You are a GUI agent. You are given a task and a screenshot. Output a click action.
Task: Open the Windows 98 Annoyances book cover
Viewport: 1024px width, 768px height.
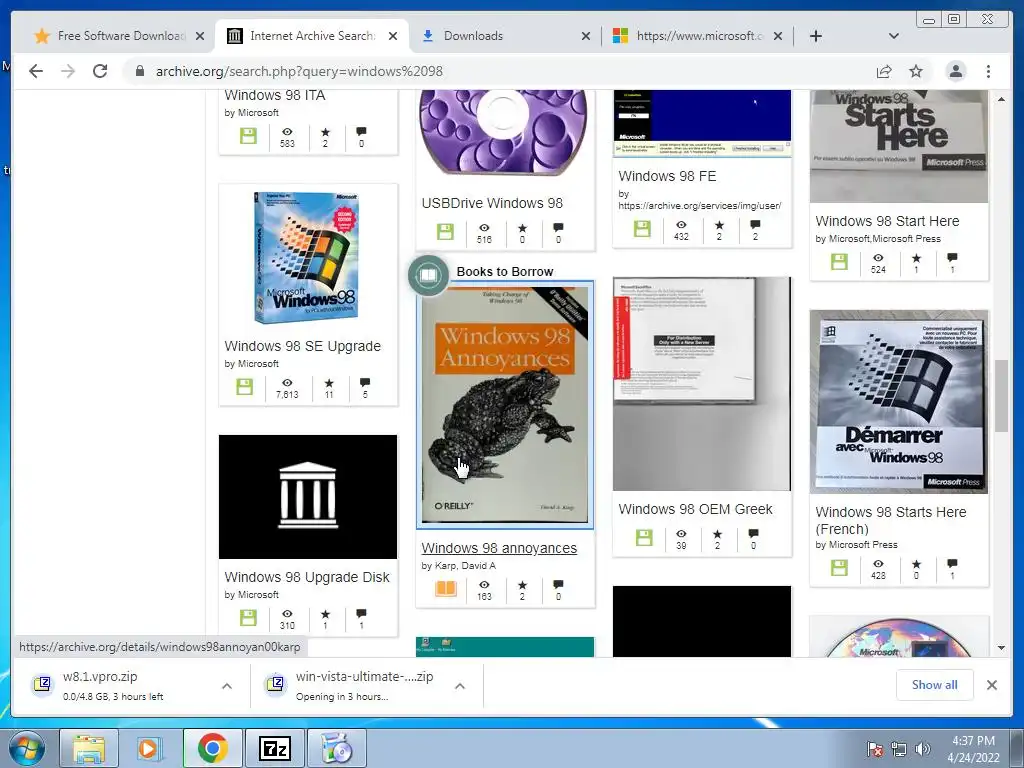(x=505, y=405)
